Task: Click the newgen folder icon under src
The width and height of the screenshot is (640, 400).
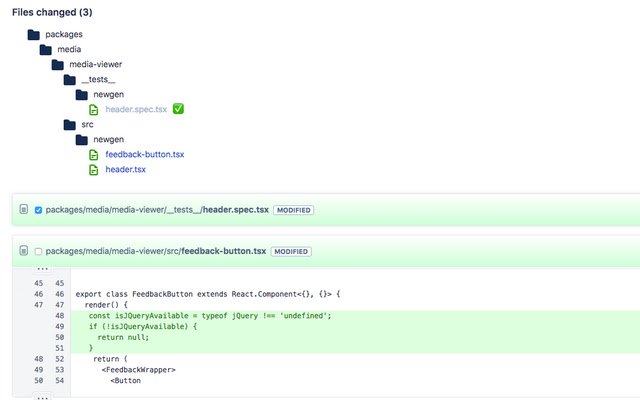Action: pos(82,140)
